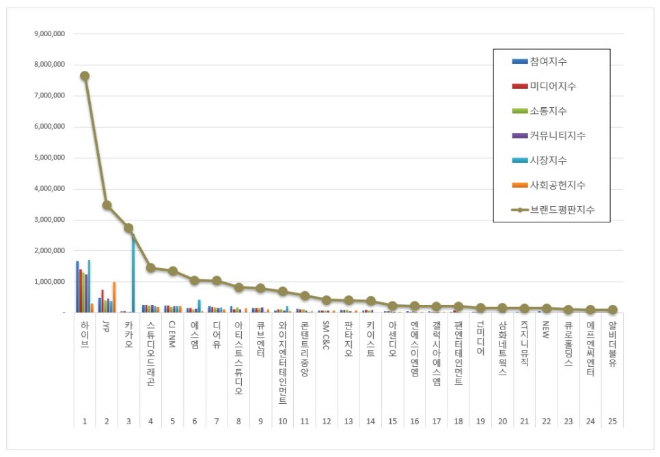Select the blue 하이브 참여지수 bar

[x=78, y=287]
